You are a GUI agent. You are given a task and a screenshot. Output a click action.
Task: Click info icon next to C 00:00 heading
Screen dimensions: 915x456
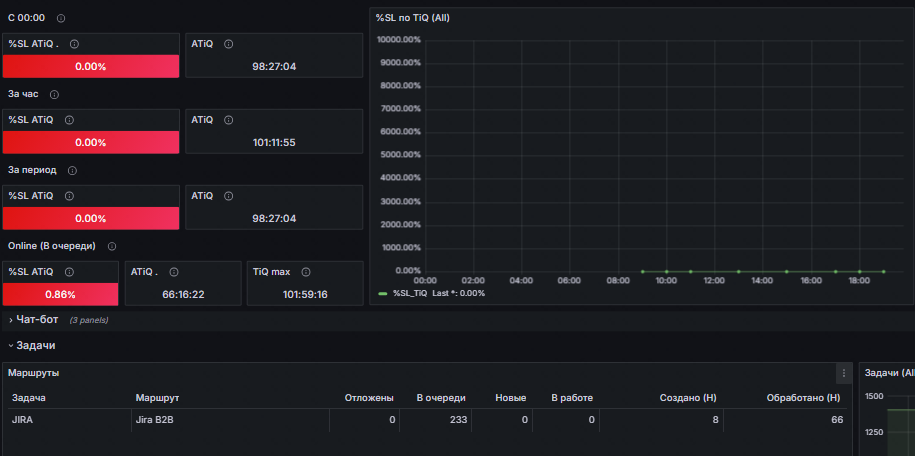point(61,18)
